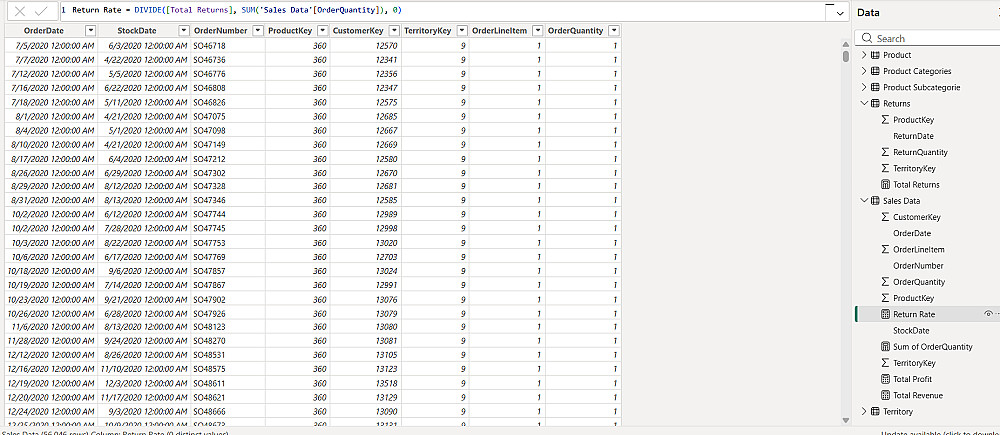
Task: Click the table scrollbar up arrow
Action: click(x=846, y=44)
